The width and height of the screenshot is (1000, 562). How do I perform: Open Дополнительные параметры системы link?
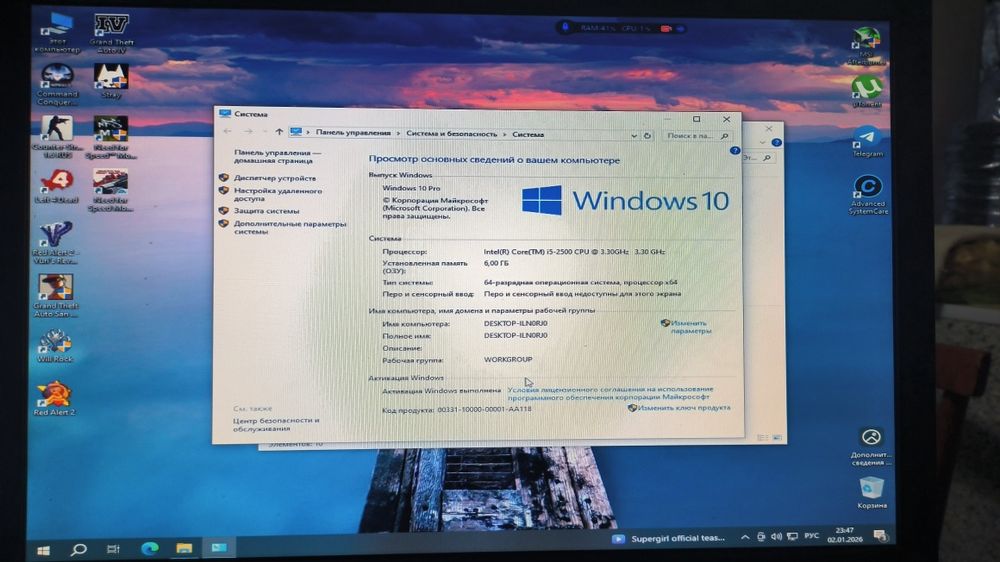[290, 228]
